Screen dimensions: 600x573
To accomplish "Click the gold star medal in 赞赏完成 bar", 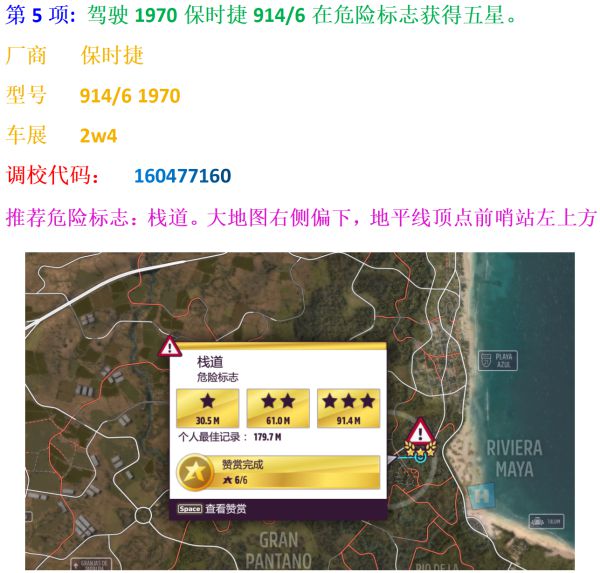I will pos(195,472).
